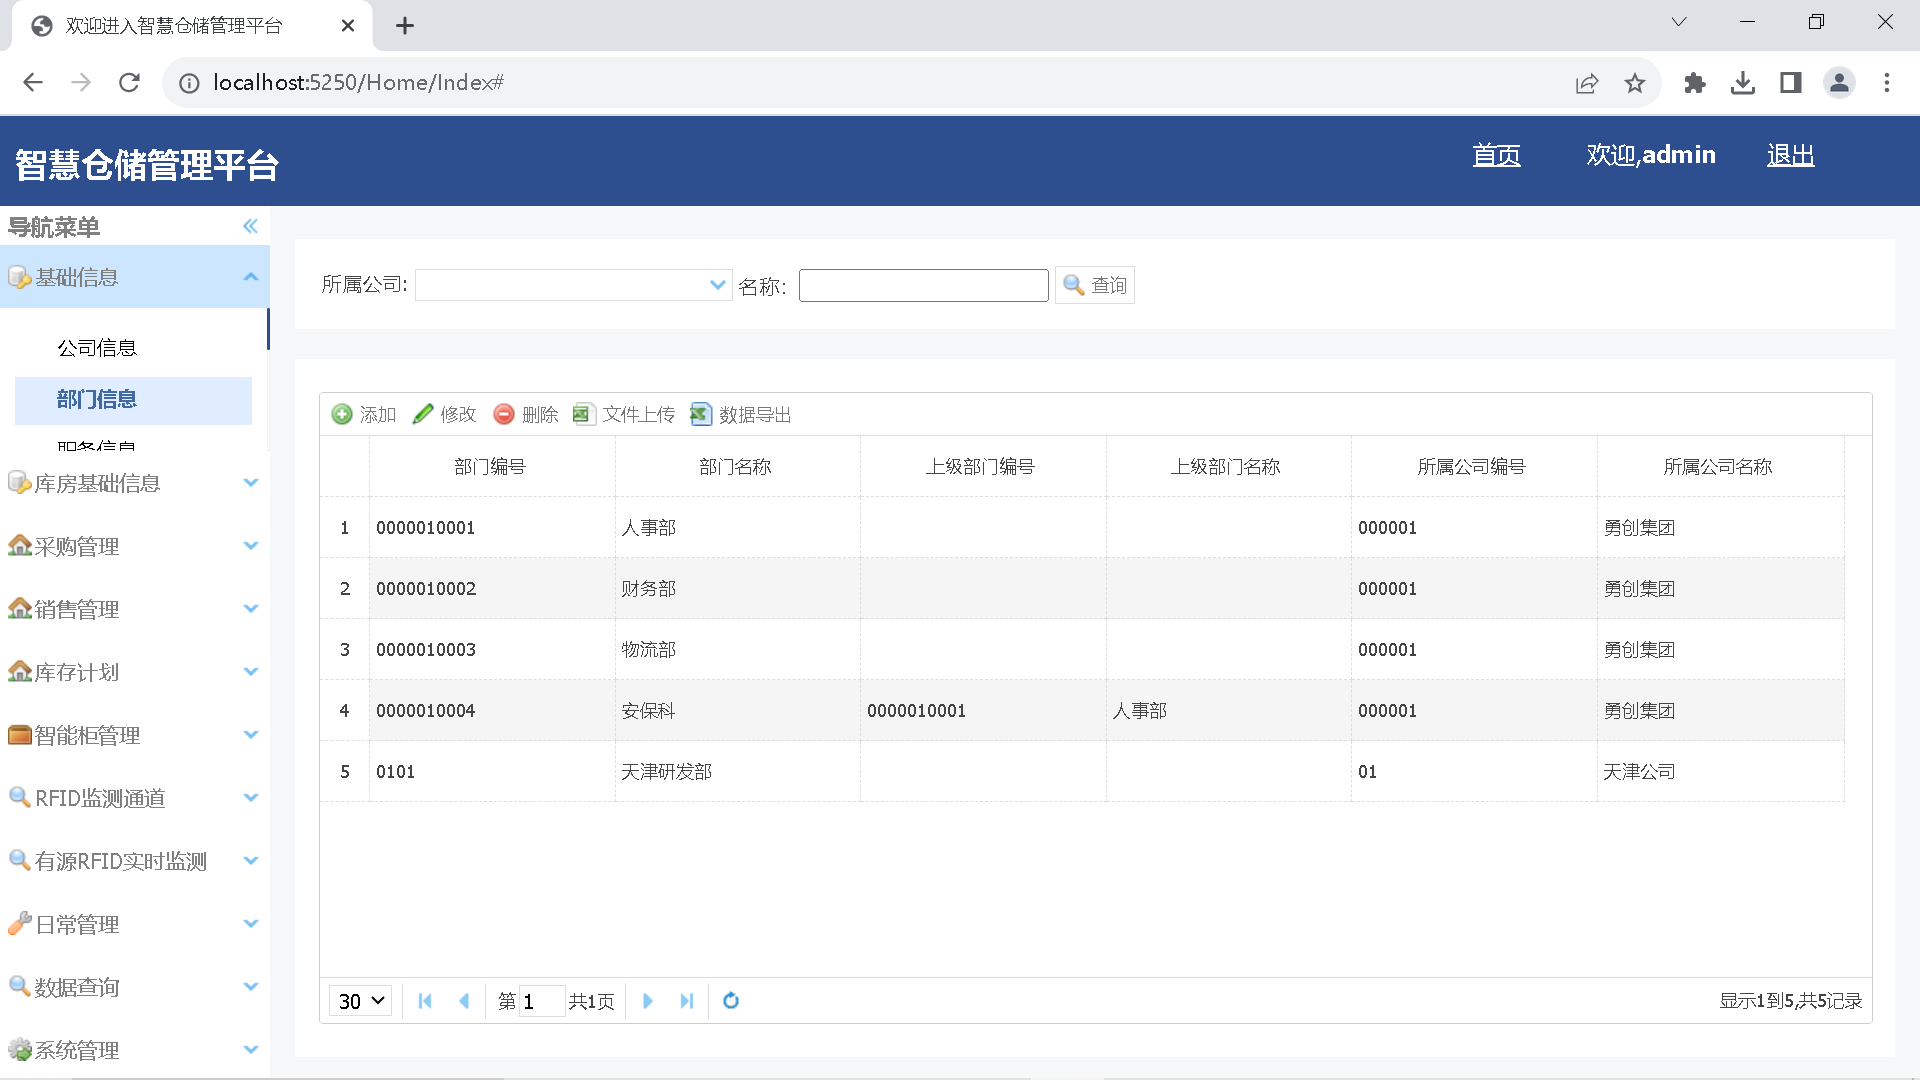Expand 有源RFID实时监测 menu section
The width and height of the screenshot is (1920, 1080).
pyautogui.click(x=135, y=861)
